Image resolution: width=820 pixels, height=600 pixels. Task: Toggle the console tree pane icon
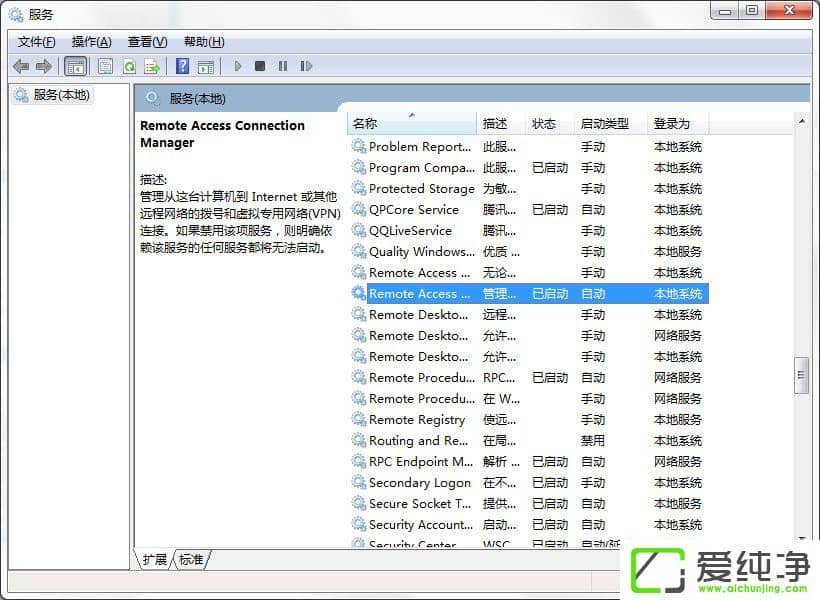(75, 66)
